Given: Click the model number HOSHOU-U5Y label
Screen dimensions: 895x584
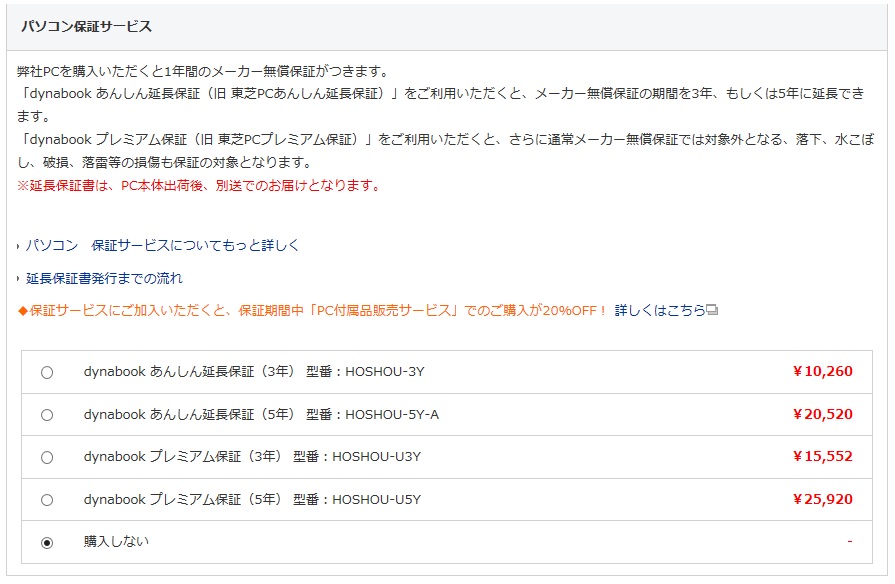Looking at the screenshot, I should pyautogui.click(x=377, y=500).
